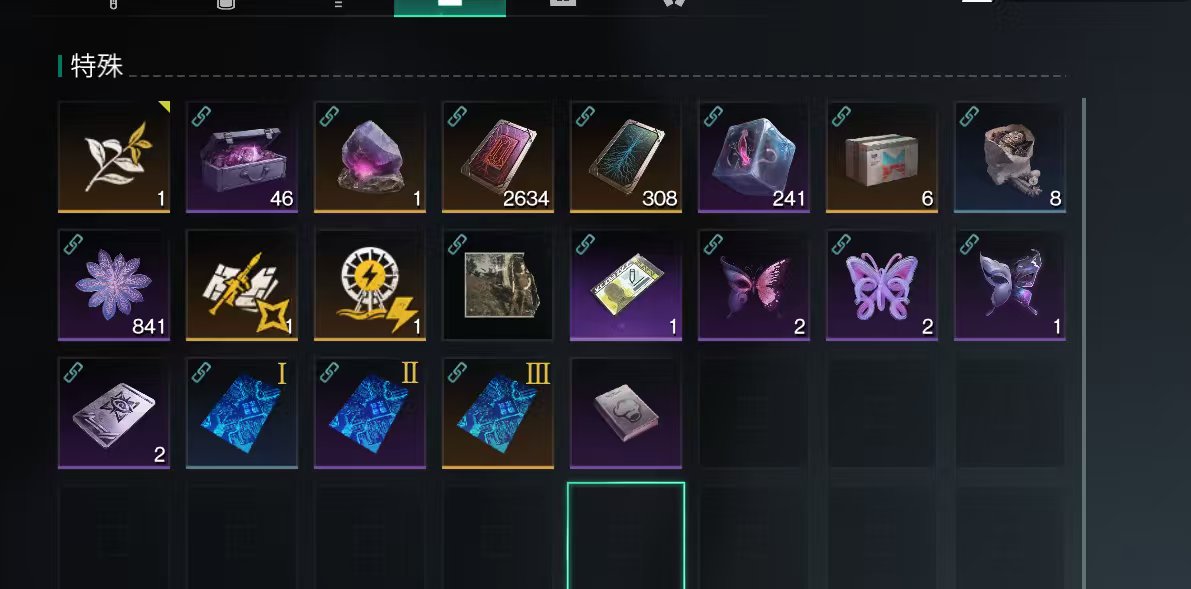Viewport: 1191px width, 589px height.
Task: Click the inventory vertical scrollbar
Action: pyautogui.click(x=1082, y=342)
